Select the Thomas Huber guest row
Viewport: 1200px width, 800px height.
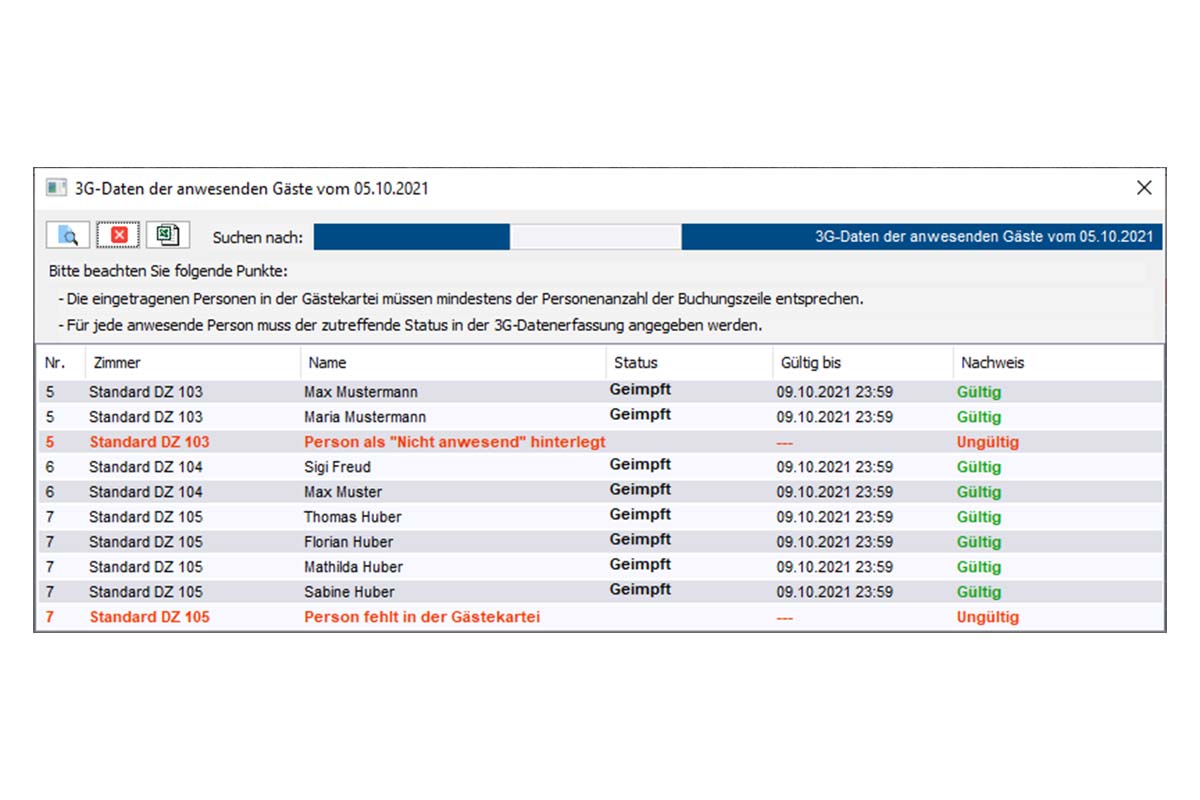352,517
